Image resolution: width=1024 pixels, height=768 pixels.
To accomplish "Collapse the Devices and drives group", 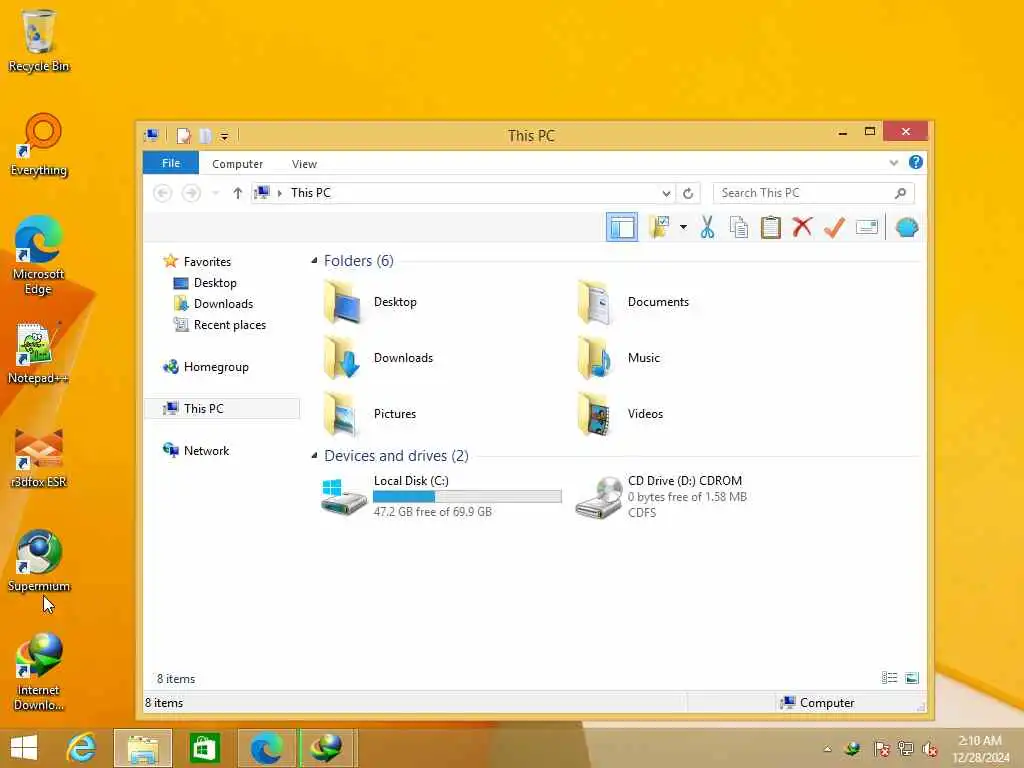I will pyautogui.click(x=315, y=455).
